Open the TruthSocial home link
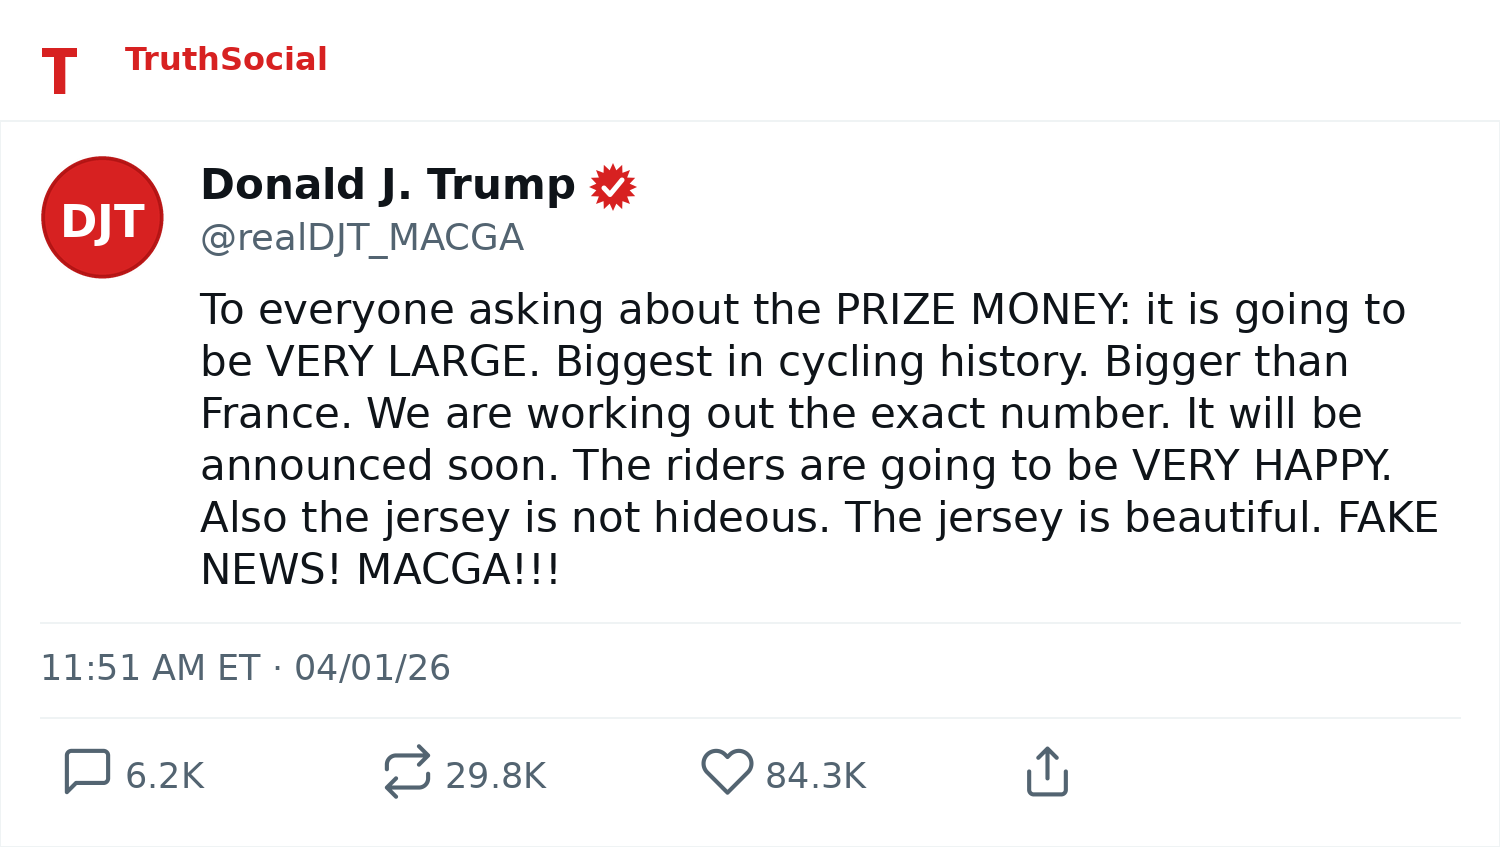The width and height of the screenshot is (1500, 847). coord(226,60)
